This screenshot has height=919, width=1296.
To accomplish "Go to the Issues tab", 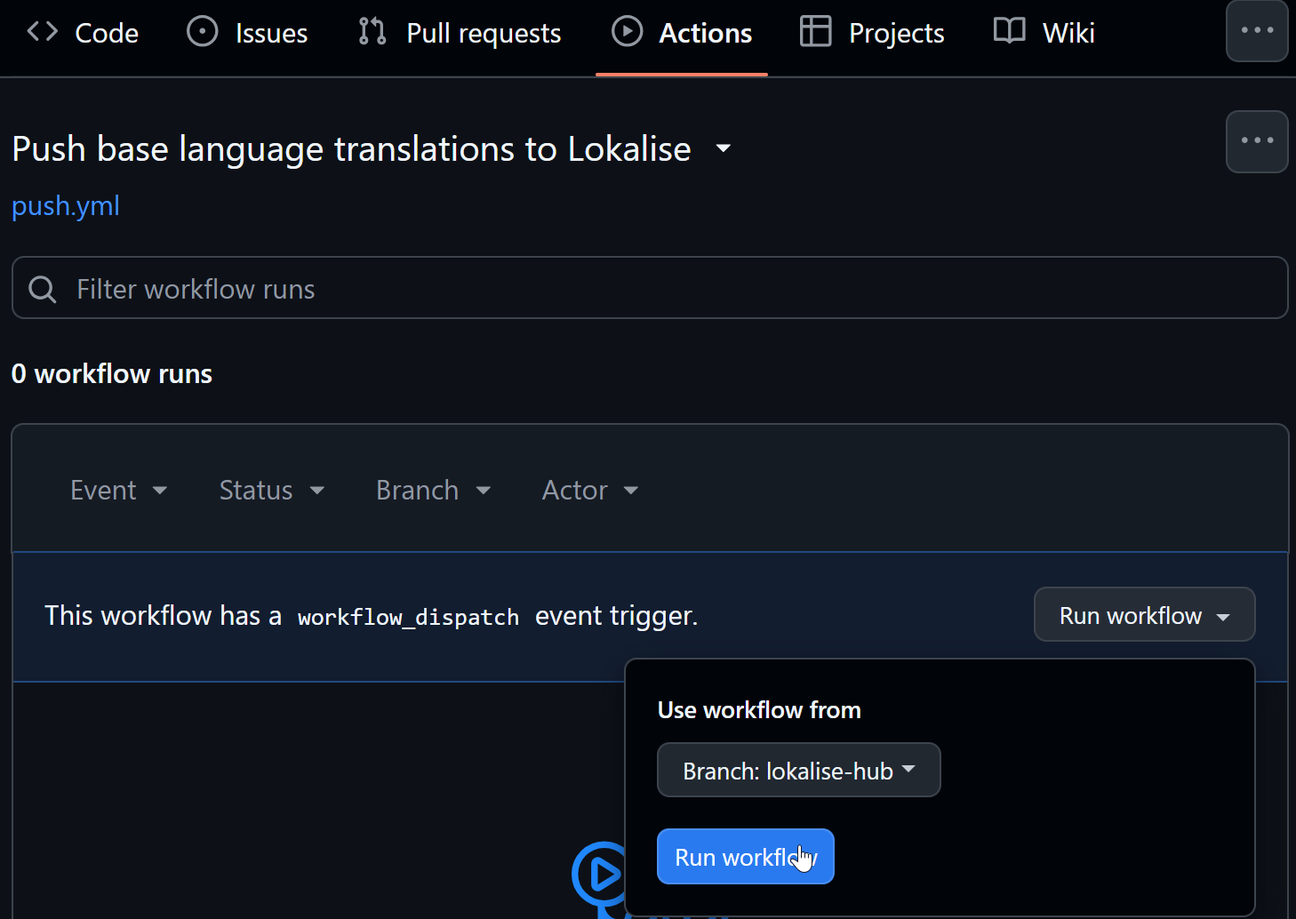I will (247, 31).
